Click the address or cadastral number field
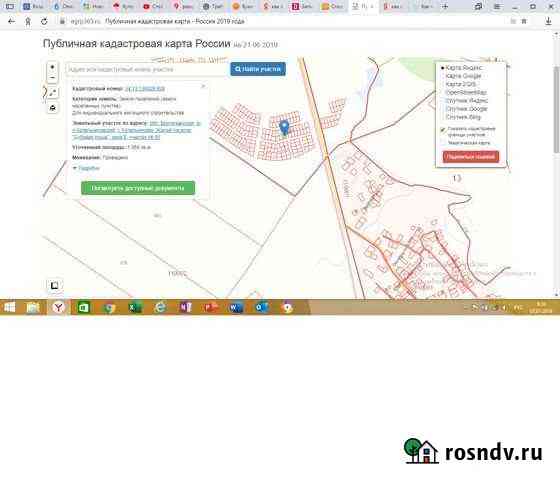The width and height of the screenshot is (560, 480). (147, 69)
